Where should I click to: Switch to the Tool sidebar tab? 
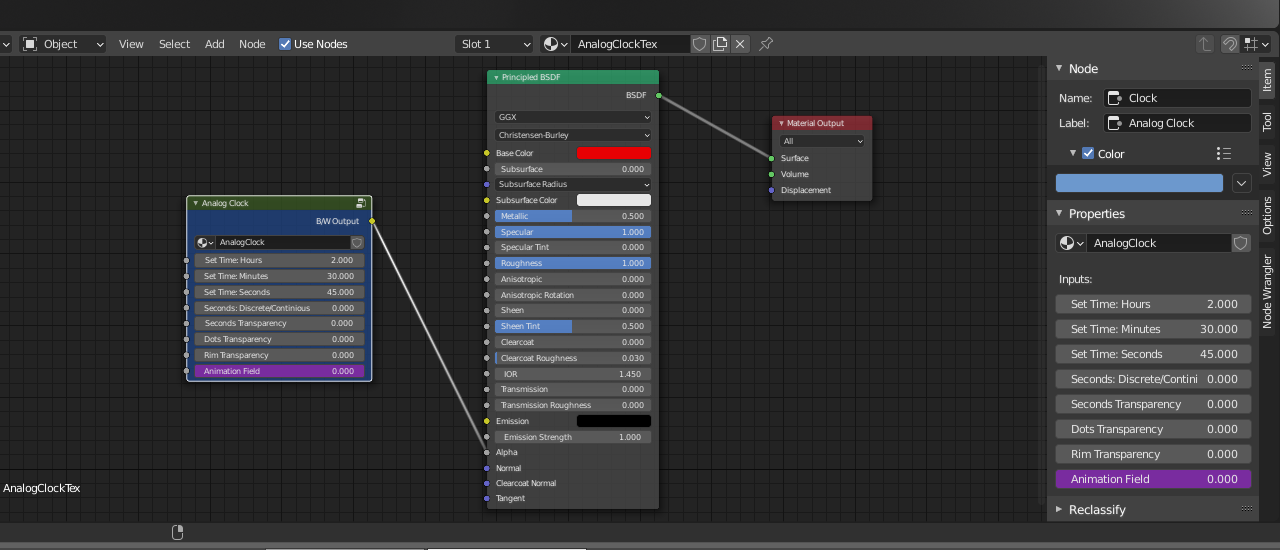1267,122
